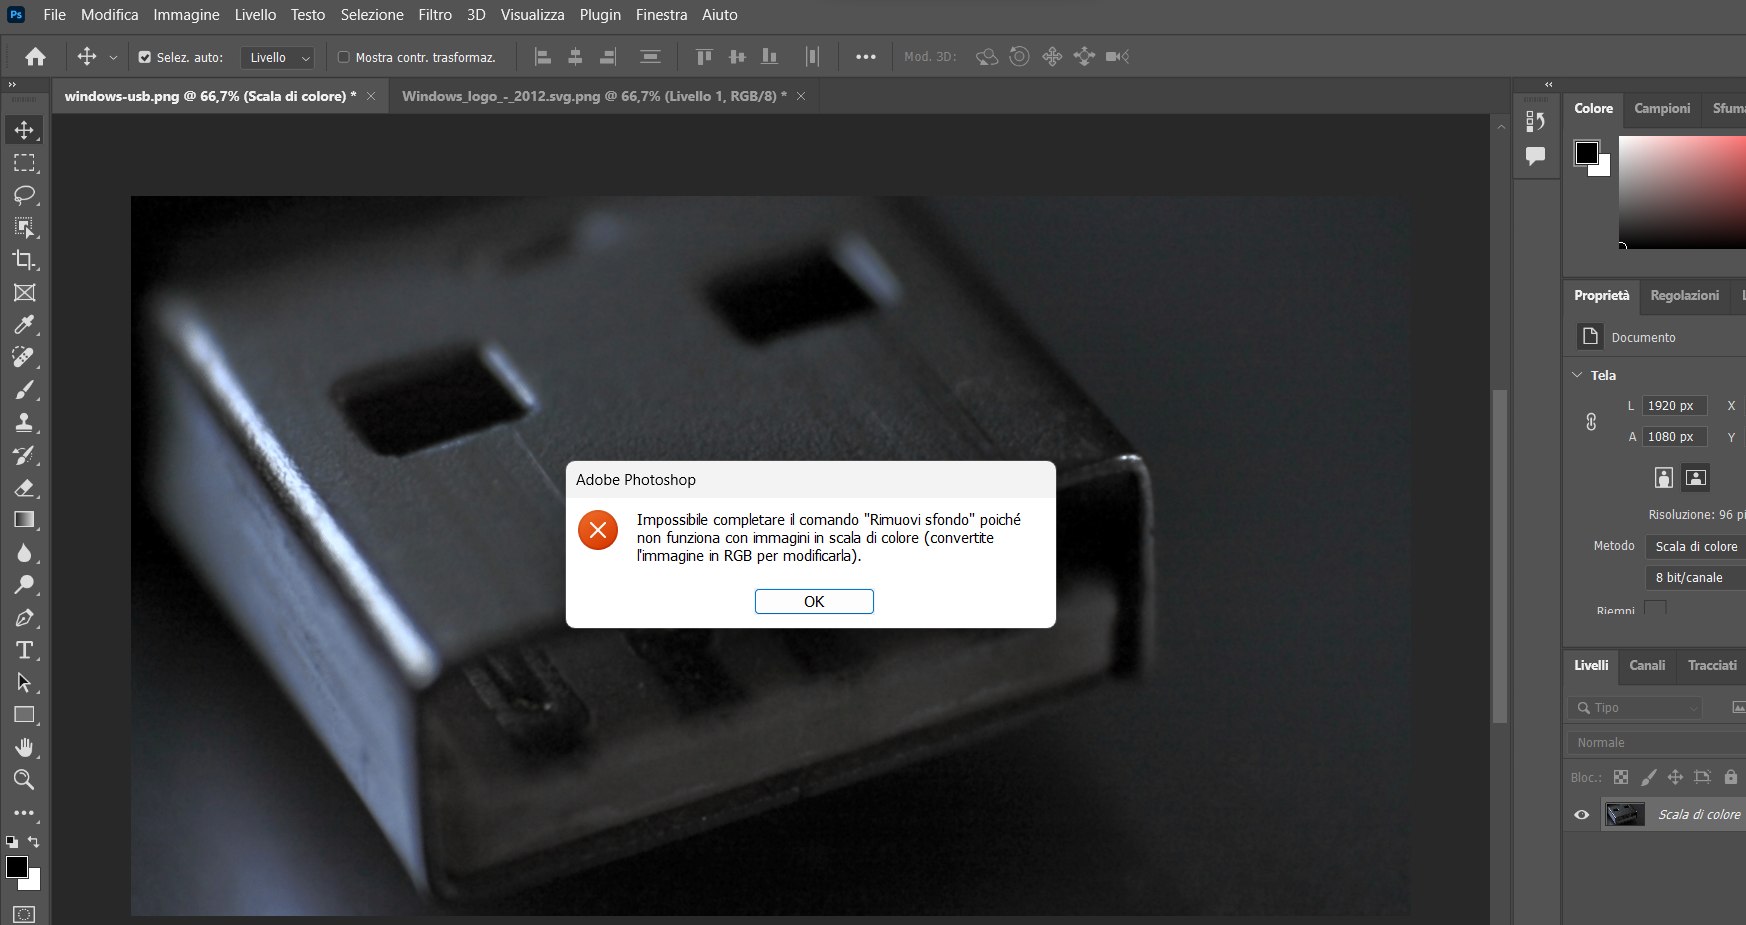The width and height of the screenshot is (1746, 925).
Task: Collapse the "Tela" section
Action: (x=1578, y=375)
